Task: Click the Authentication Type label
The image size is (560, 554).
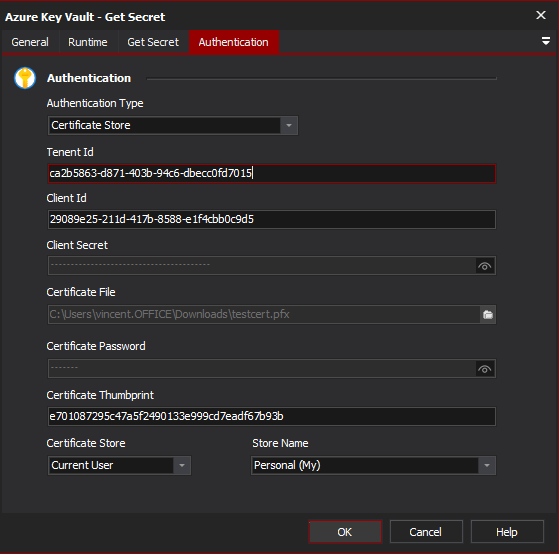Action: tap(95, 103)
